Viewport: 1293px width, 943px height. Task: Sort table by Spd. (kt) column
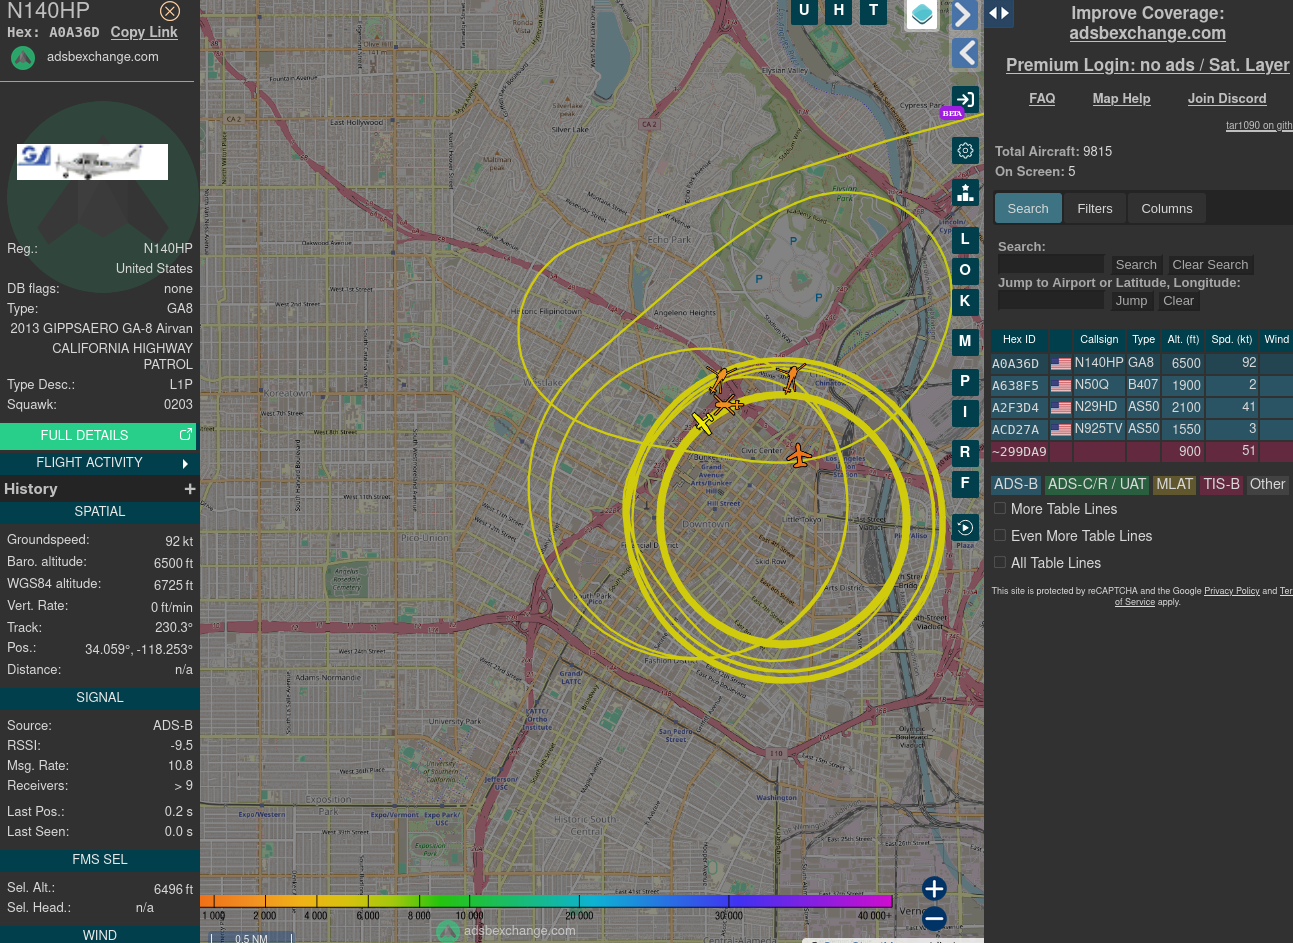coord(1231,340)
